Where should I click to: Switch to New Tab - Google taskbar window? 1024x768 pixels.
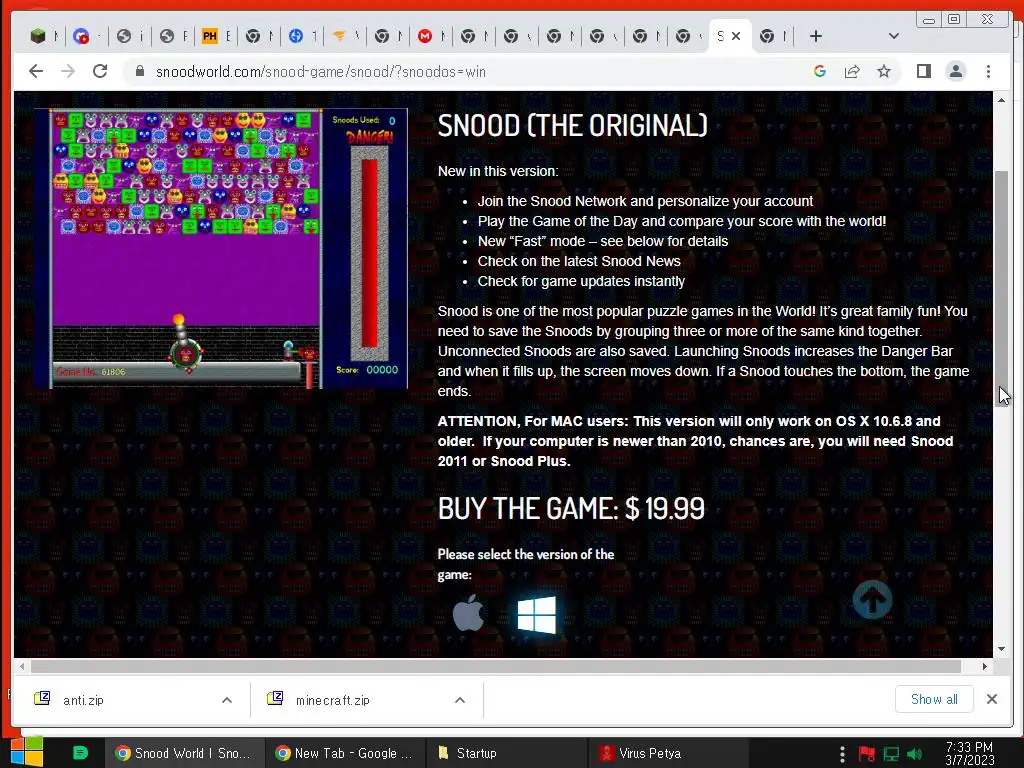tap(345, 753)
